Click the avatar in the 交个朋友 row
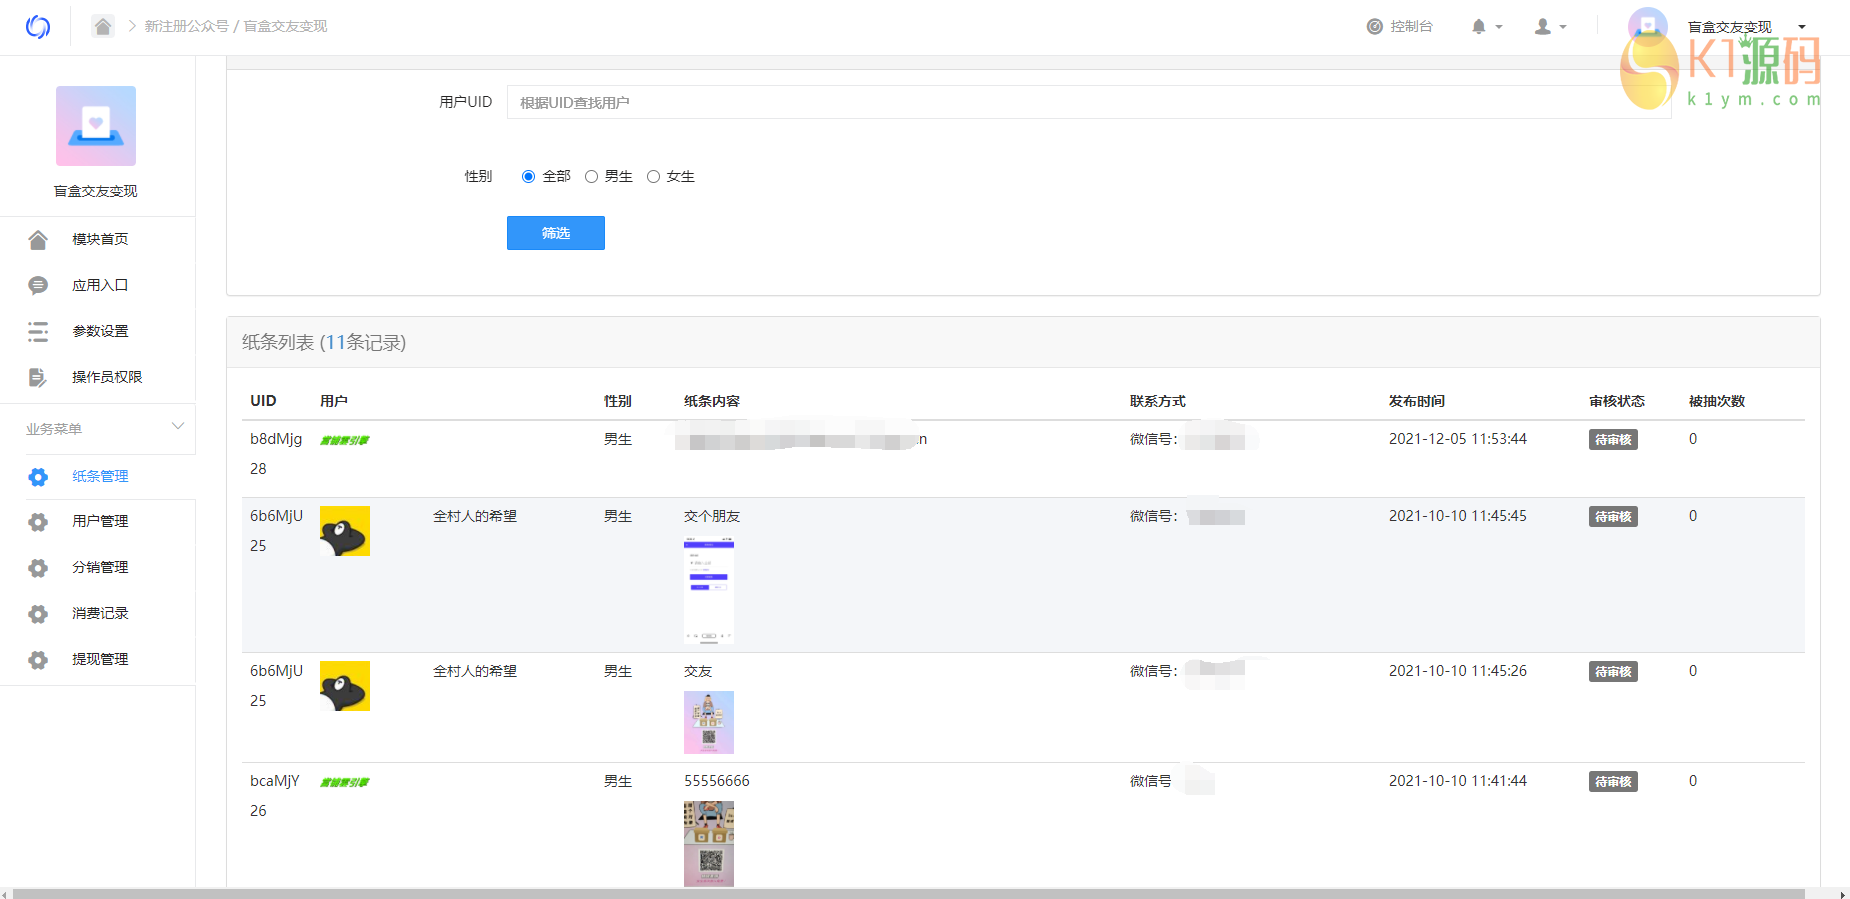Viewport: 1850px width, 899px height. (x=345, y=531)
